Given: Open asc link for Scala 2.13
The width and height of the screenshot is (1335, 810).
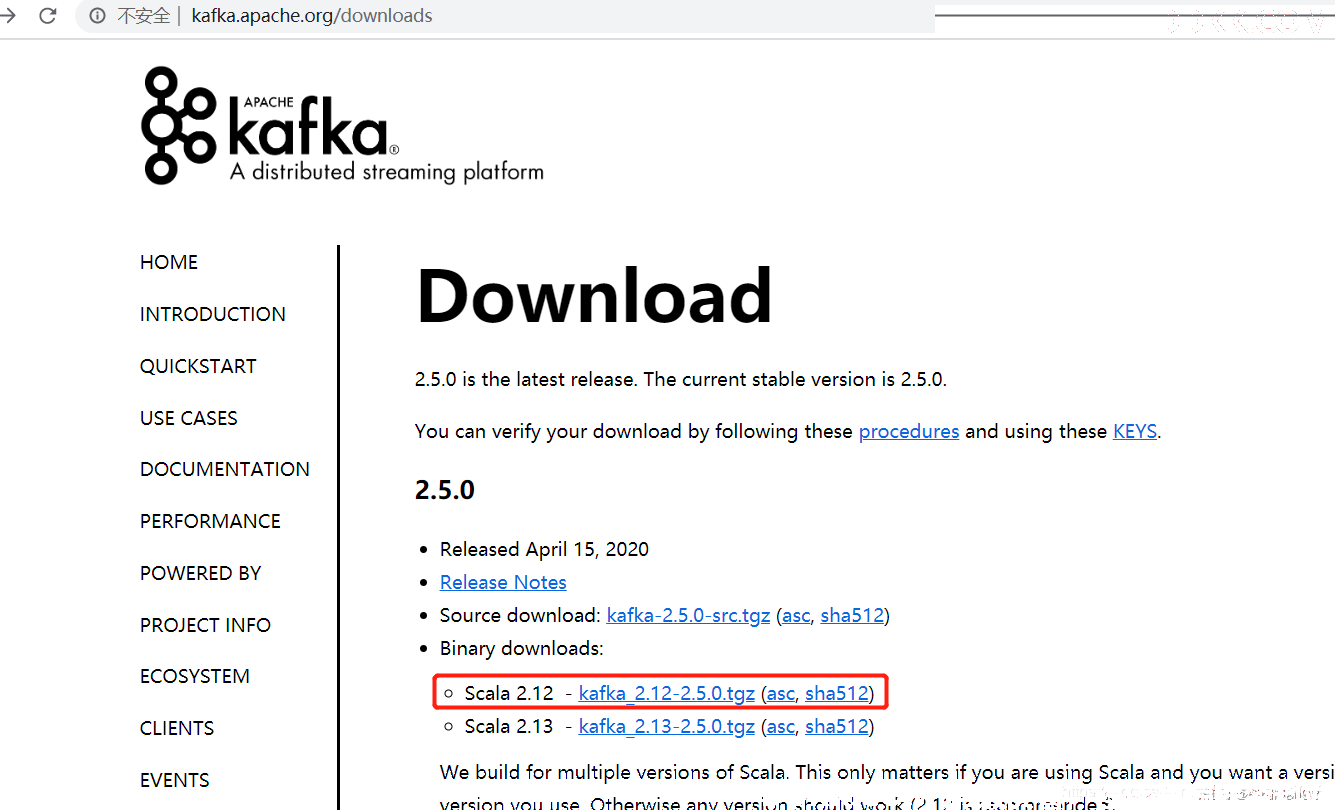Looking at the screenshot, I should [x=781, y=726].
